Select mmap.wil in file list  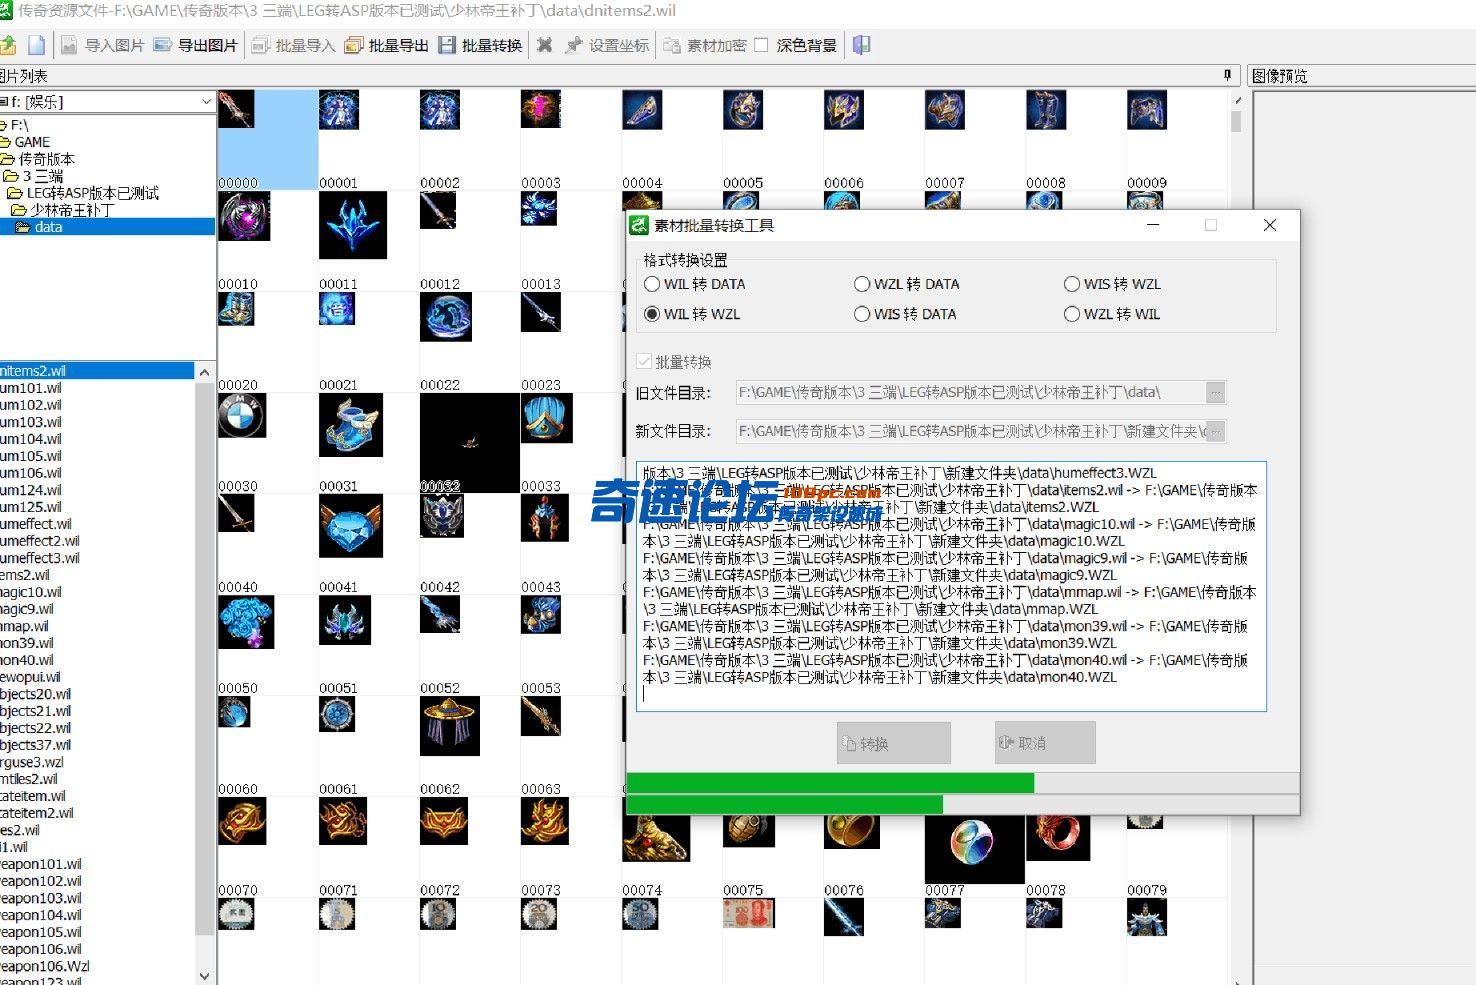[x=25, y=626]
